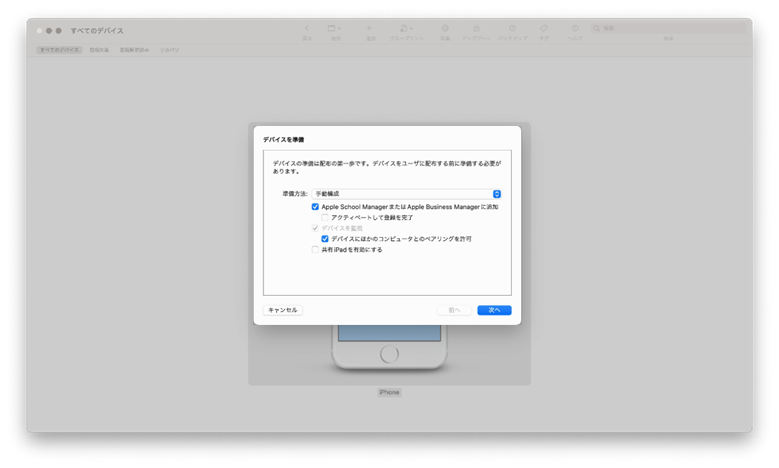The height and width of the screenshot is (468, 779).
Task: Click the Prepare gear icon in toolbar
Action: coord(445,28)
